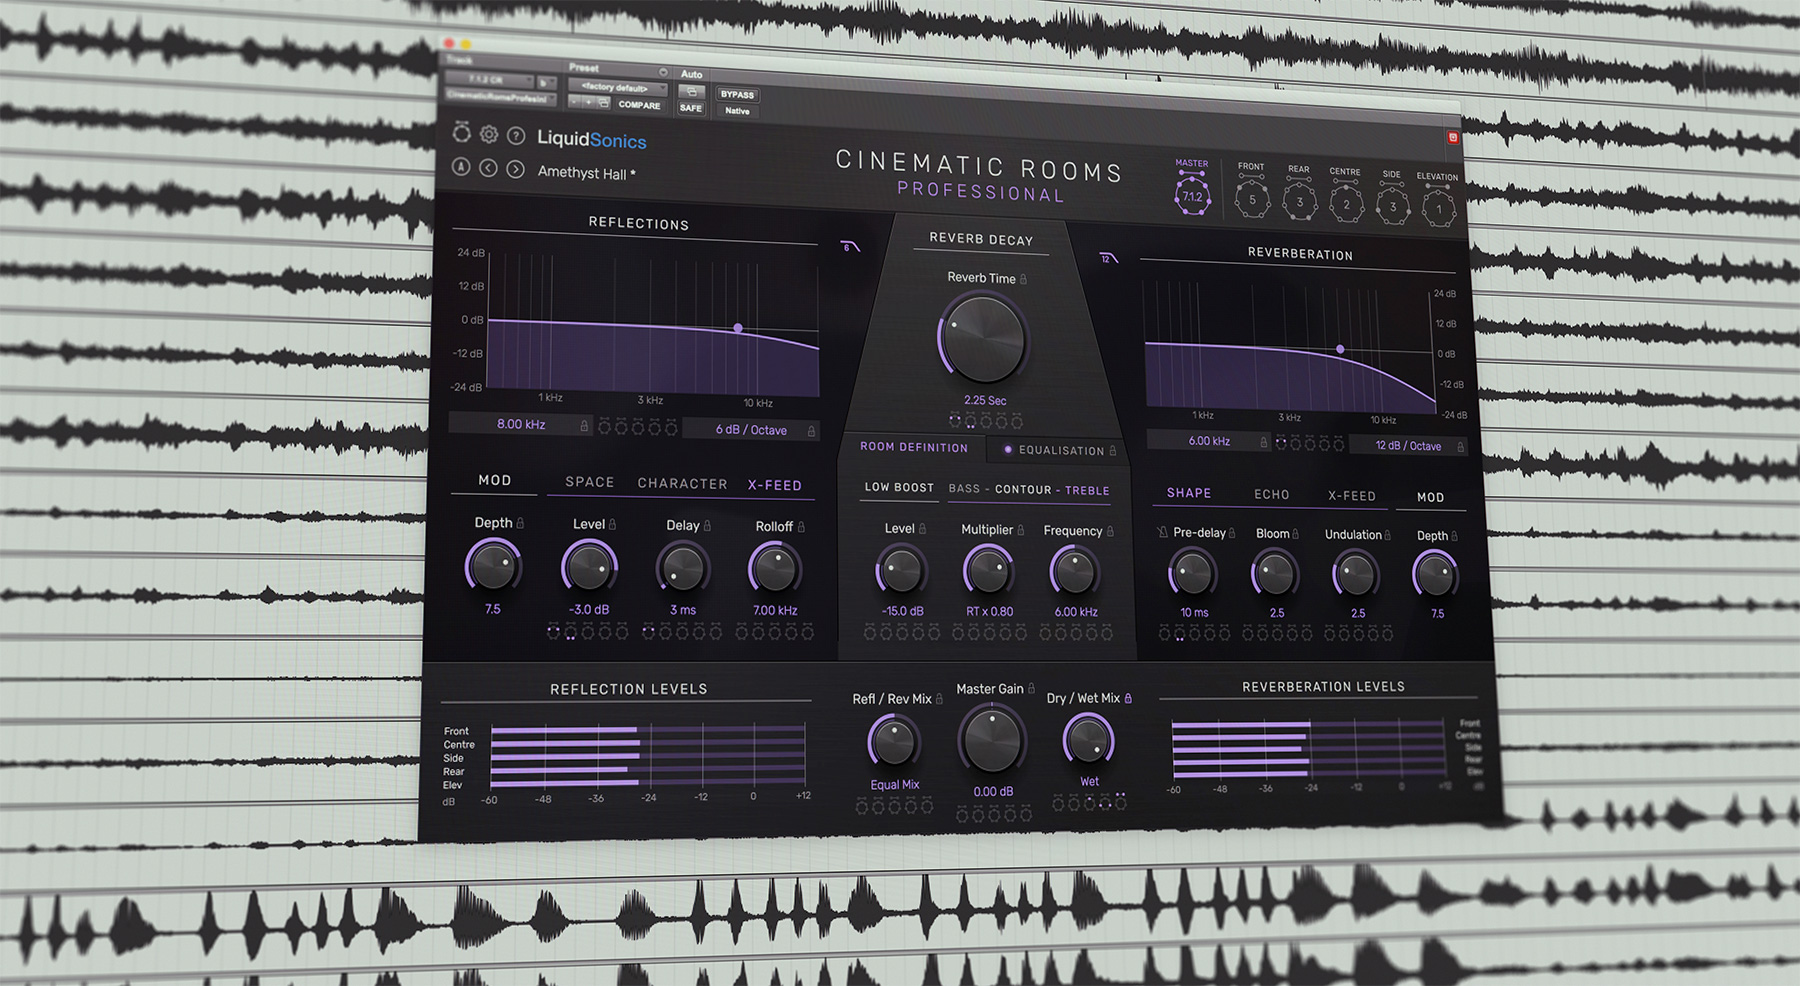Click the Reverb Time knob
The height and width of the screenshot is (986, 1800).
point(983,338)
